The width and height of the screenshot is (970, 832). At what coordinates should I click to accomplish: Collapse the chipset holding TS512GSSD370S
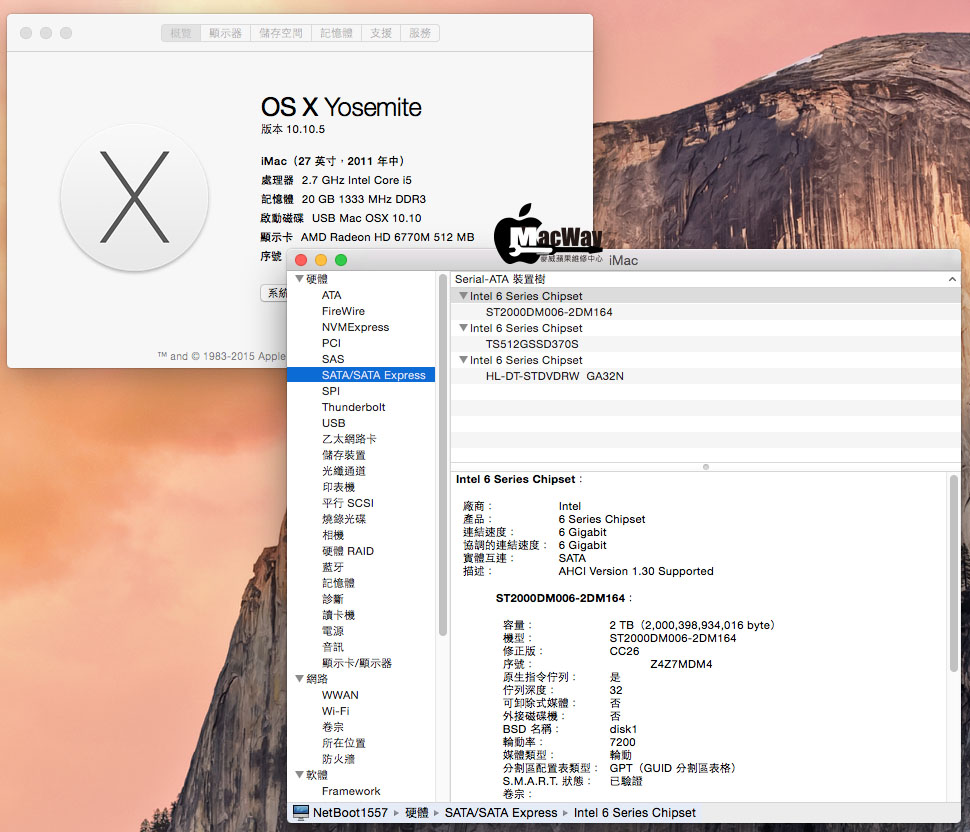(x=463, y=328)
